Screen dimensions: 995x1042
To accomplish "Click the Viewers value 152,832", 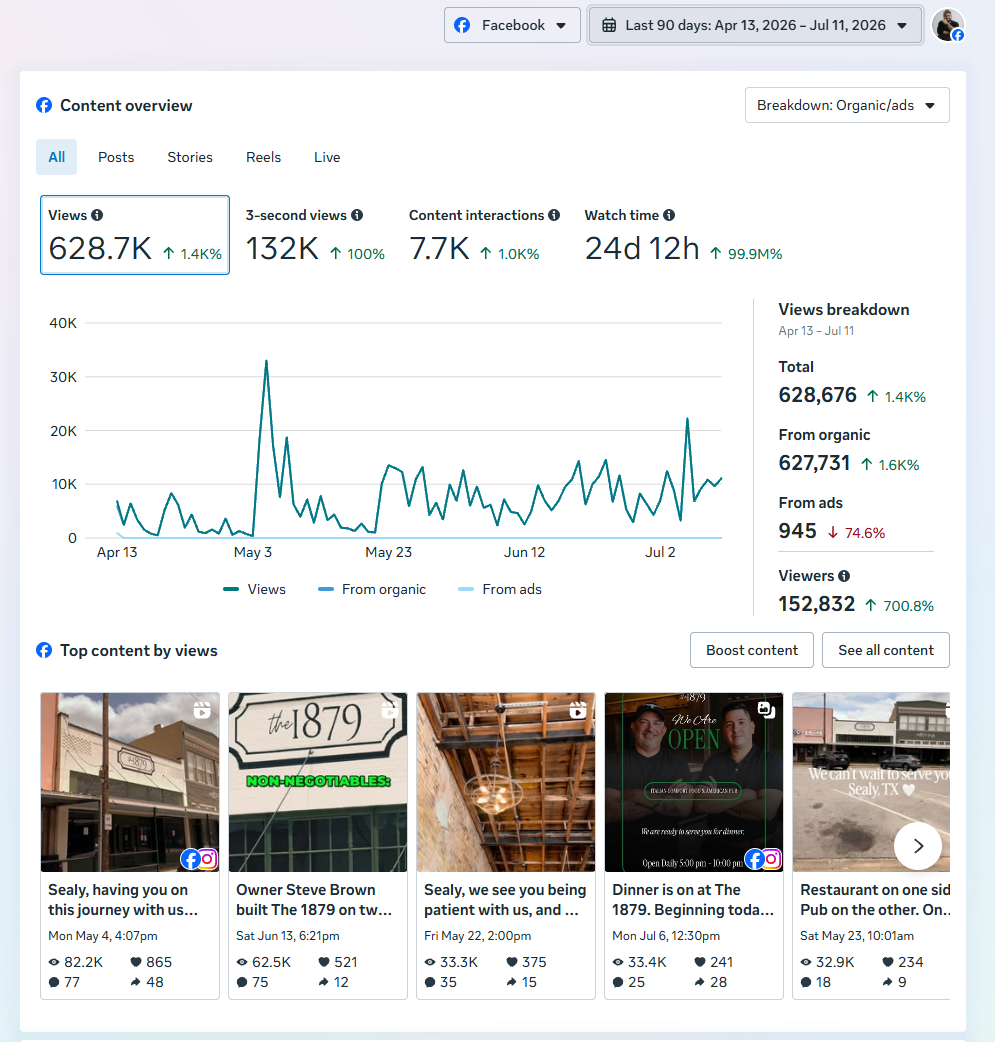I will point(816,604).
